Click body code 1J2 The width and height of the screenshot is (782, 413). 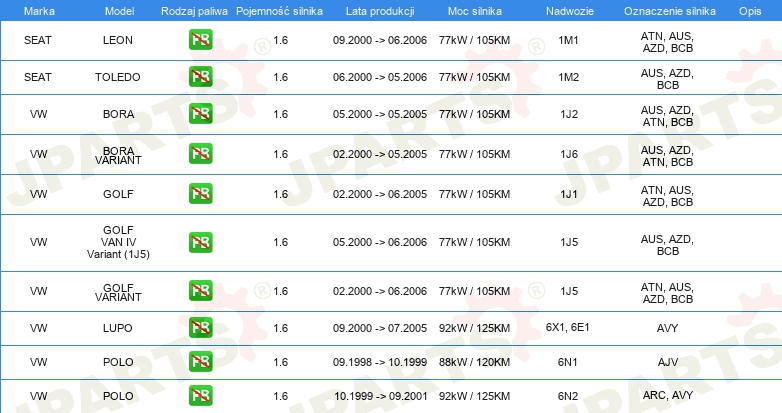click(x=569, y=114)
